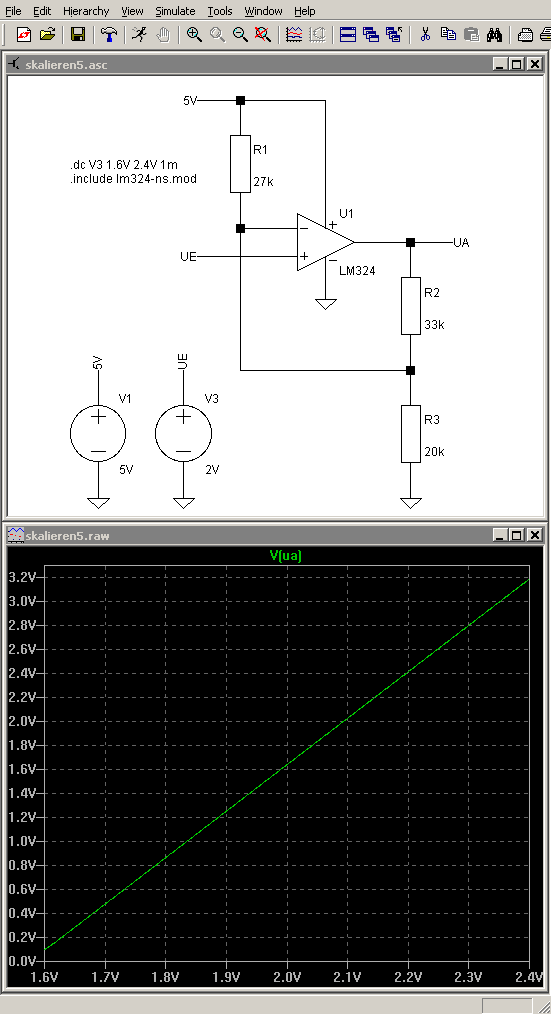Screen dimensions: 551x1014
Task: Click the V(ua) trace label
Action: [x=285, y=555]
